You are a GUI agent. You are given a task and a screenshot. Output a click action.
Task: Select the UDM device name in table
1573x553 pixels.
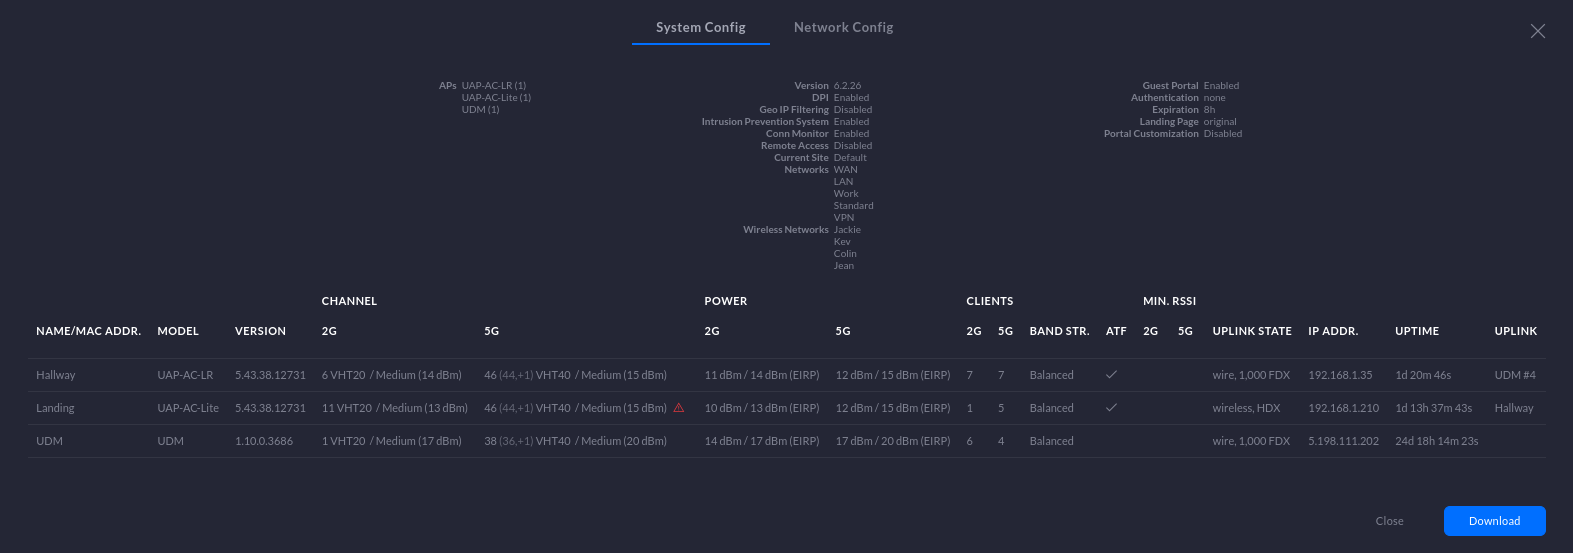[49, 441]
